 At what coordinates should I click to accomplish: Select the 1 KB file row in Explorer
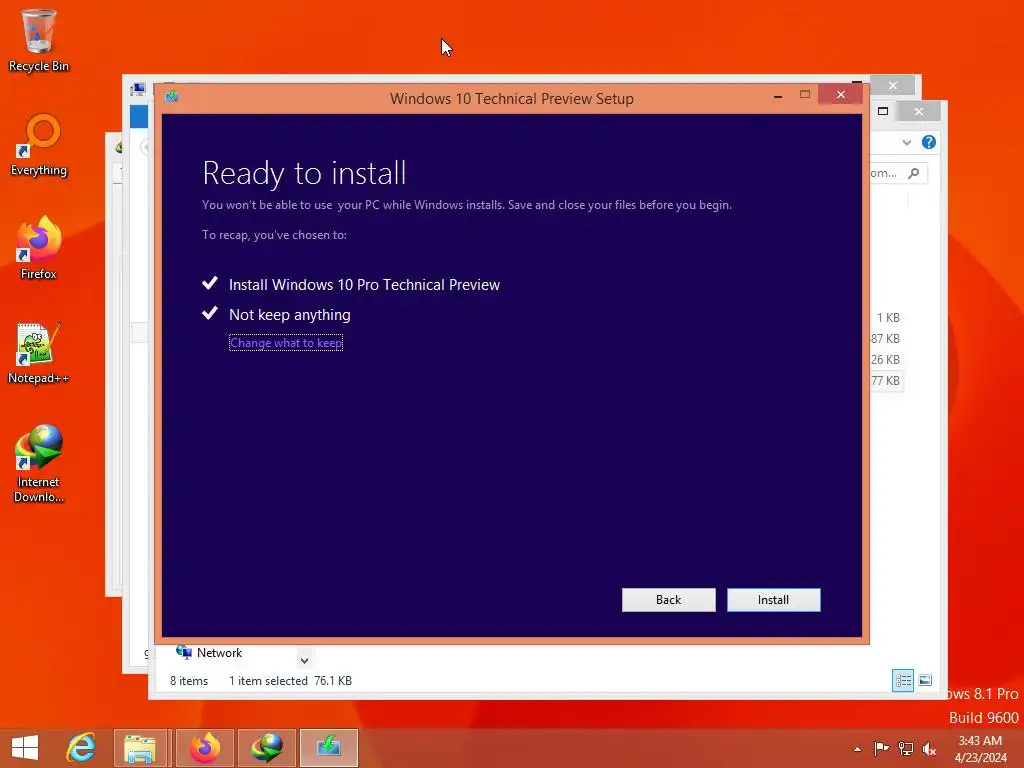[888, 318]
